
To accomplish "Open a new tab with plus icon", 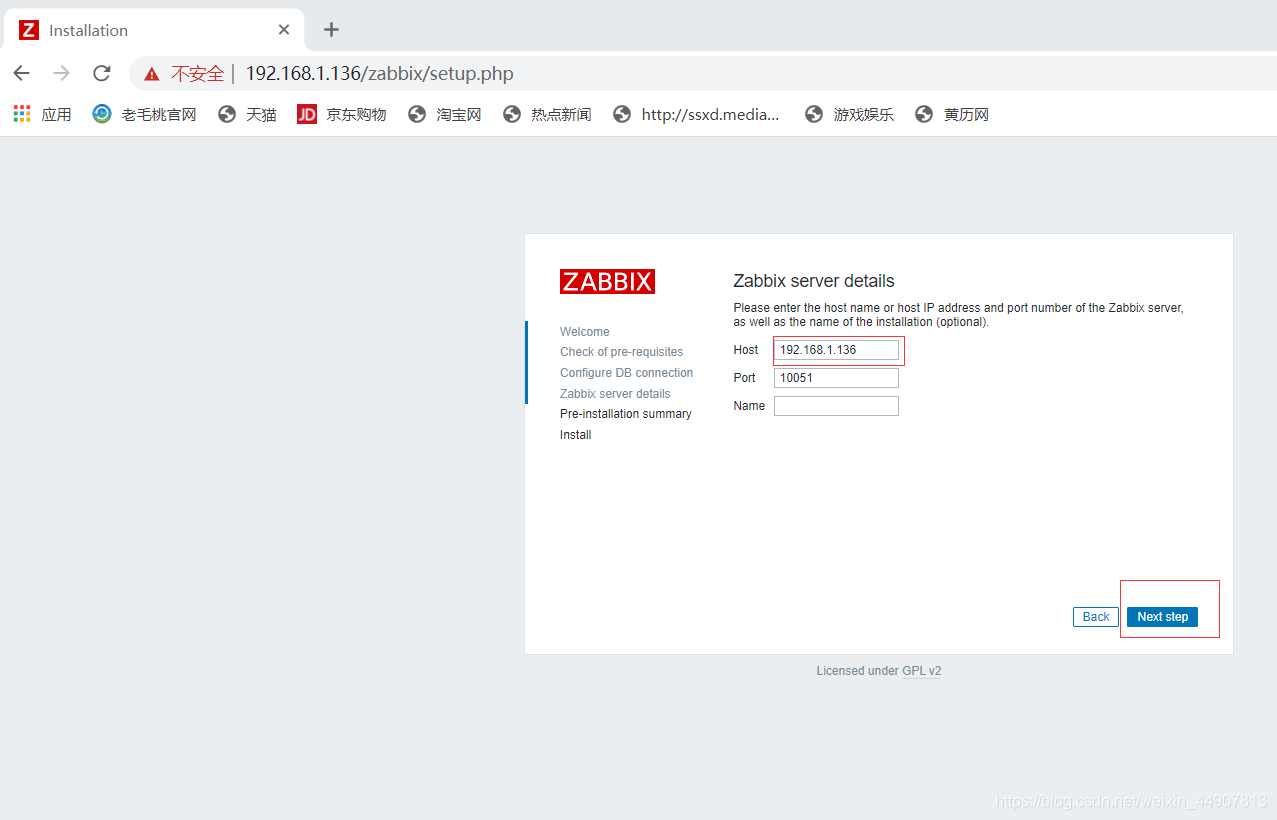I will pos(331,30).
